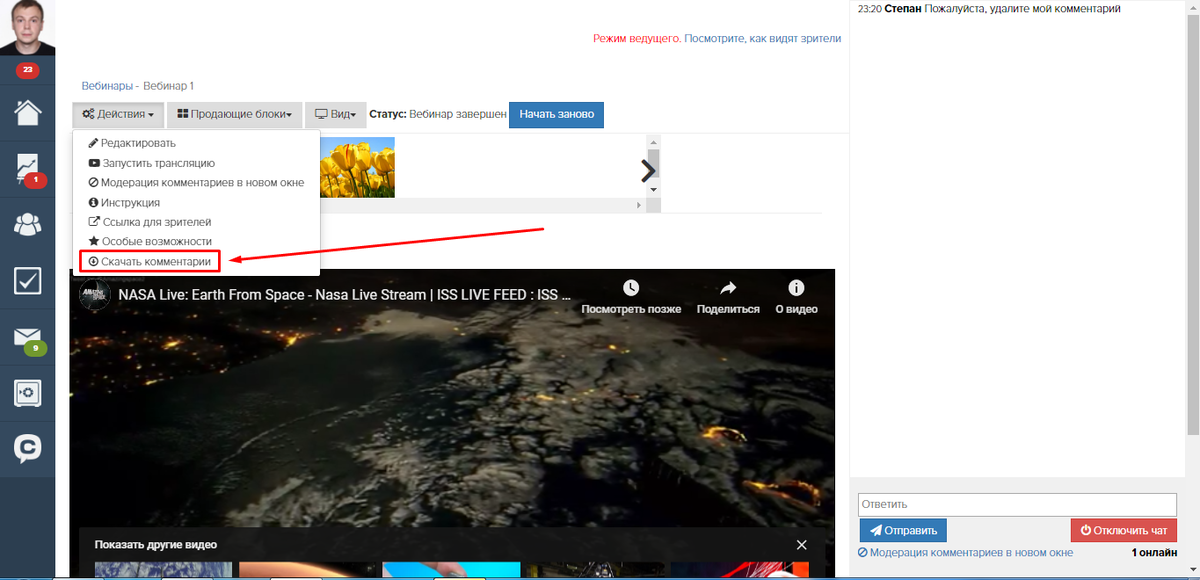
Task: Open the checkmark tasks sidebar icon
Action: tap(27, 281)
